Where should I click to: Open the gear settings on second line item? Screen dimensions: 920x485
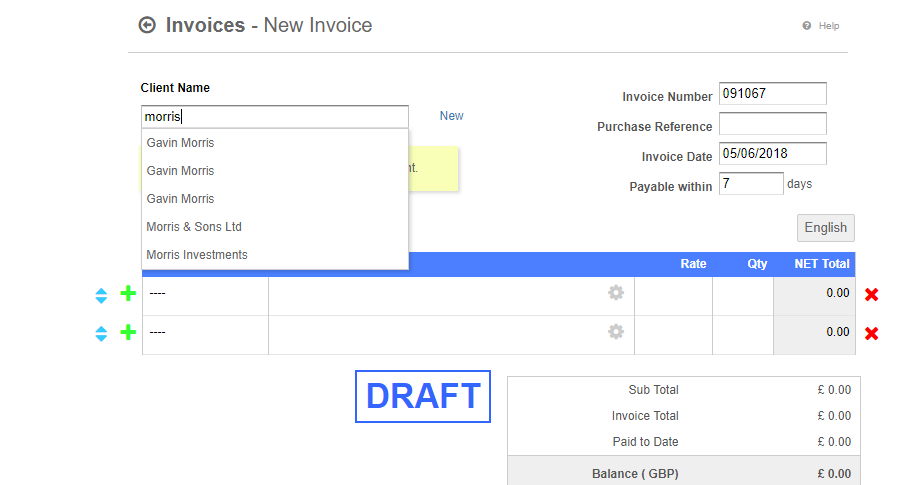[616, 332]
